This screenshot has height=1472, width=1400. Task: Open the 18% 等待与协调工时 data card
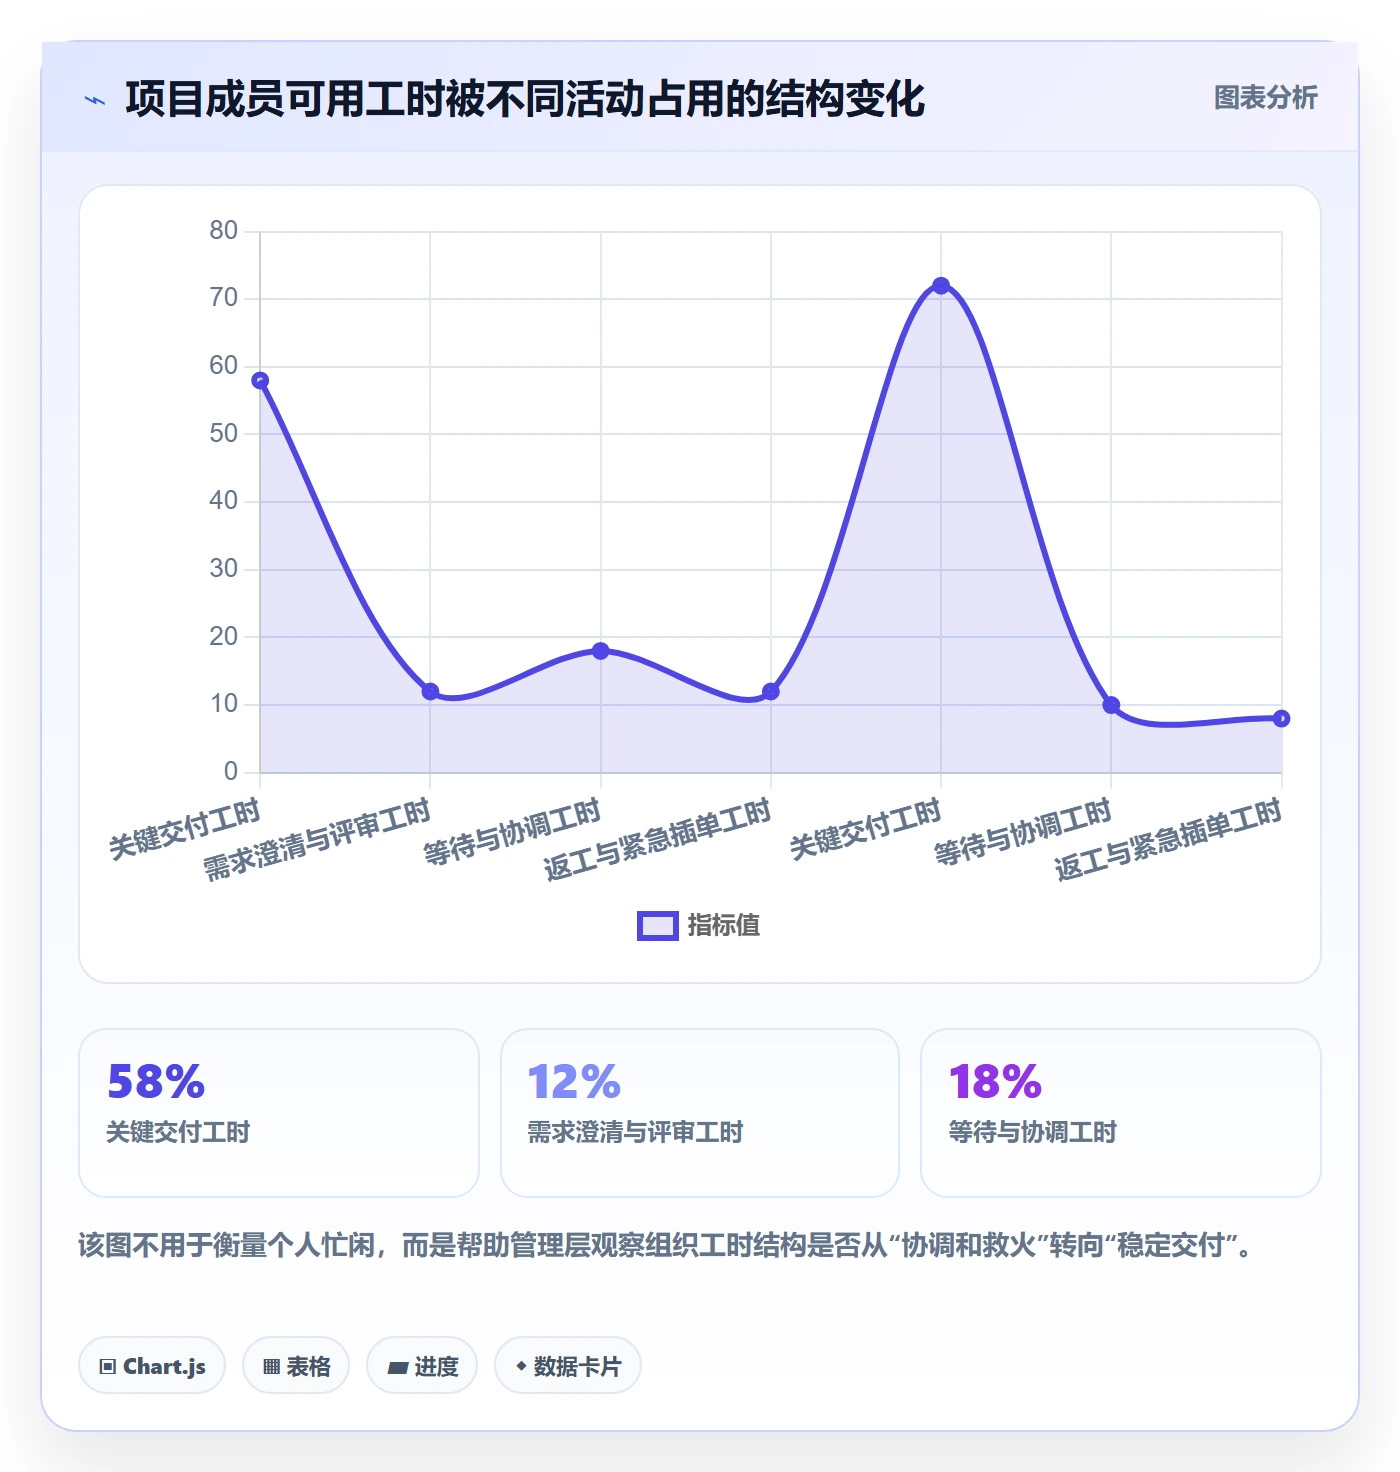coord(1121,1113)
